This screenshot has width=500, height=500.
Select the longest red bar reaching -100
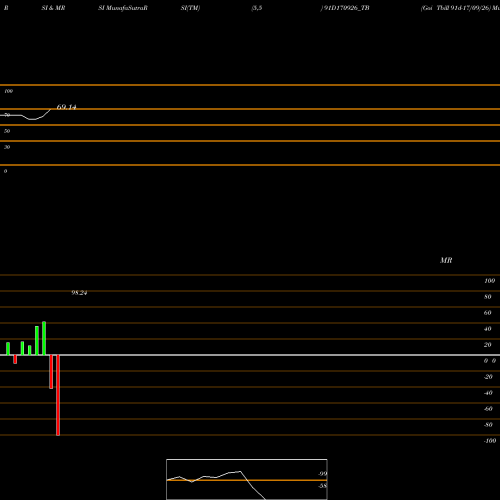point(58,395)
